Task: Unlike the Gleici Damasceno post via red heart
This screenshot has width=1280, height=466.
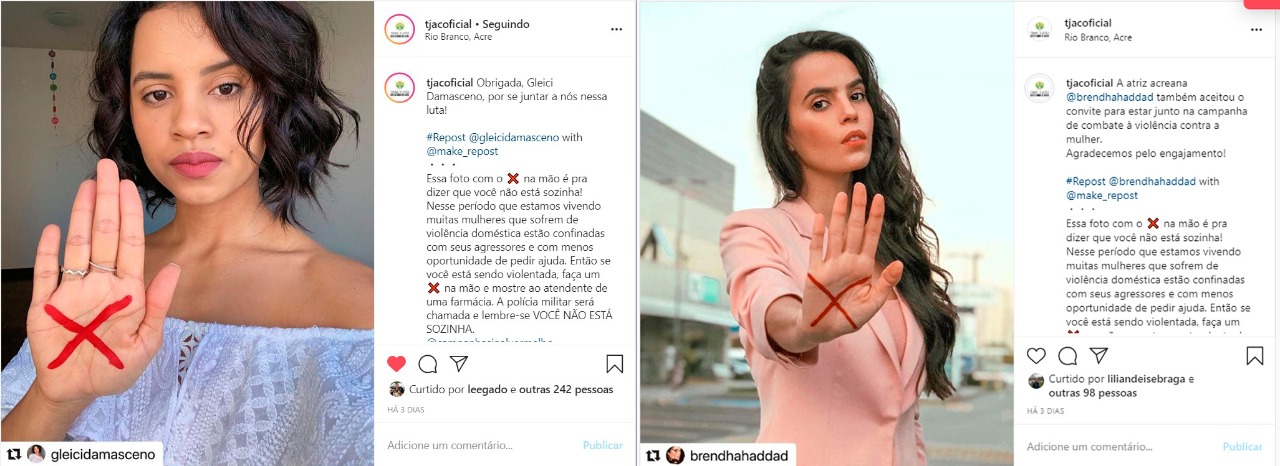Action: pyautogui.click(x=397, y=363)
